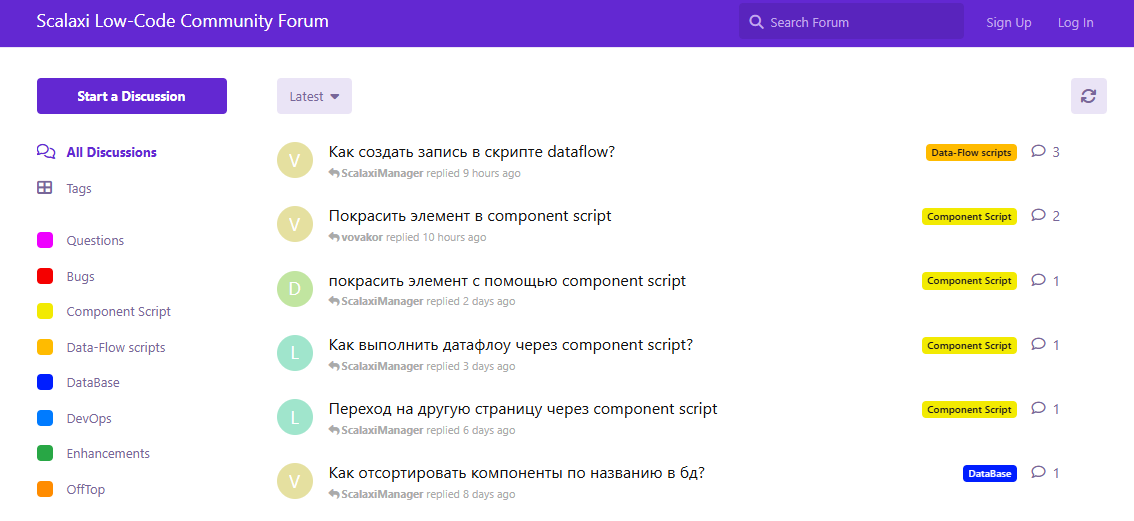Image resolution: width=1134 pixels, height=521 pixels.
Task: Click the refresh discussions icon button
Action: tap(1088, 96)
